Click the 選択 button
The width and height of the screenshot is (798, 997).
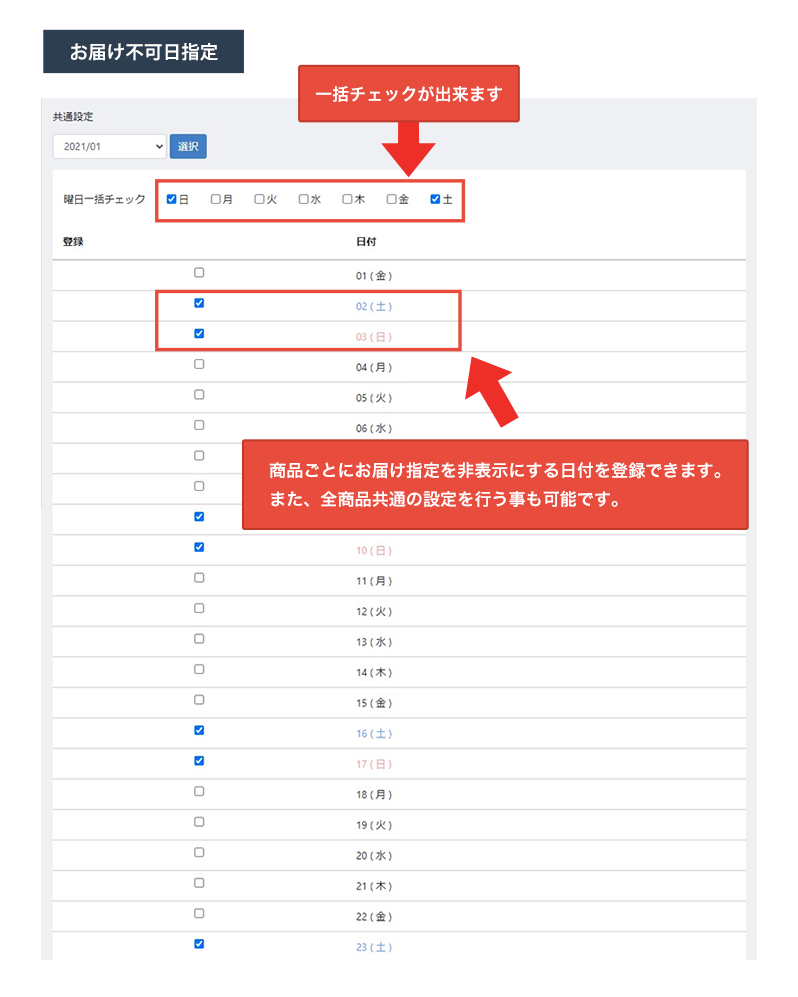point(188,146)
